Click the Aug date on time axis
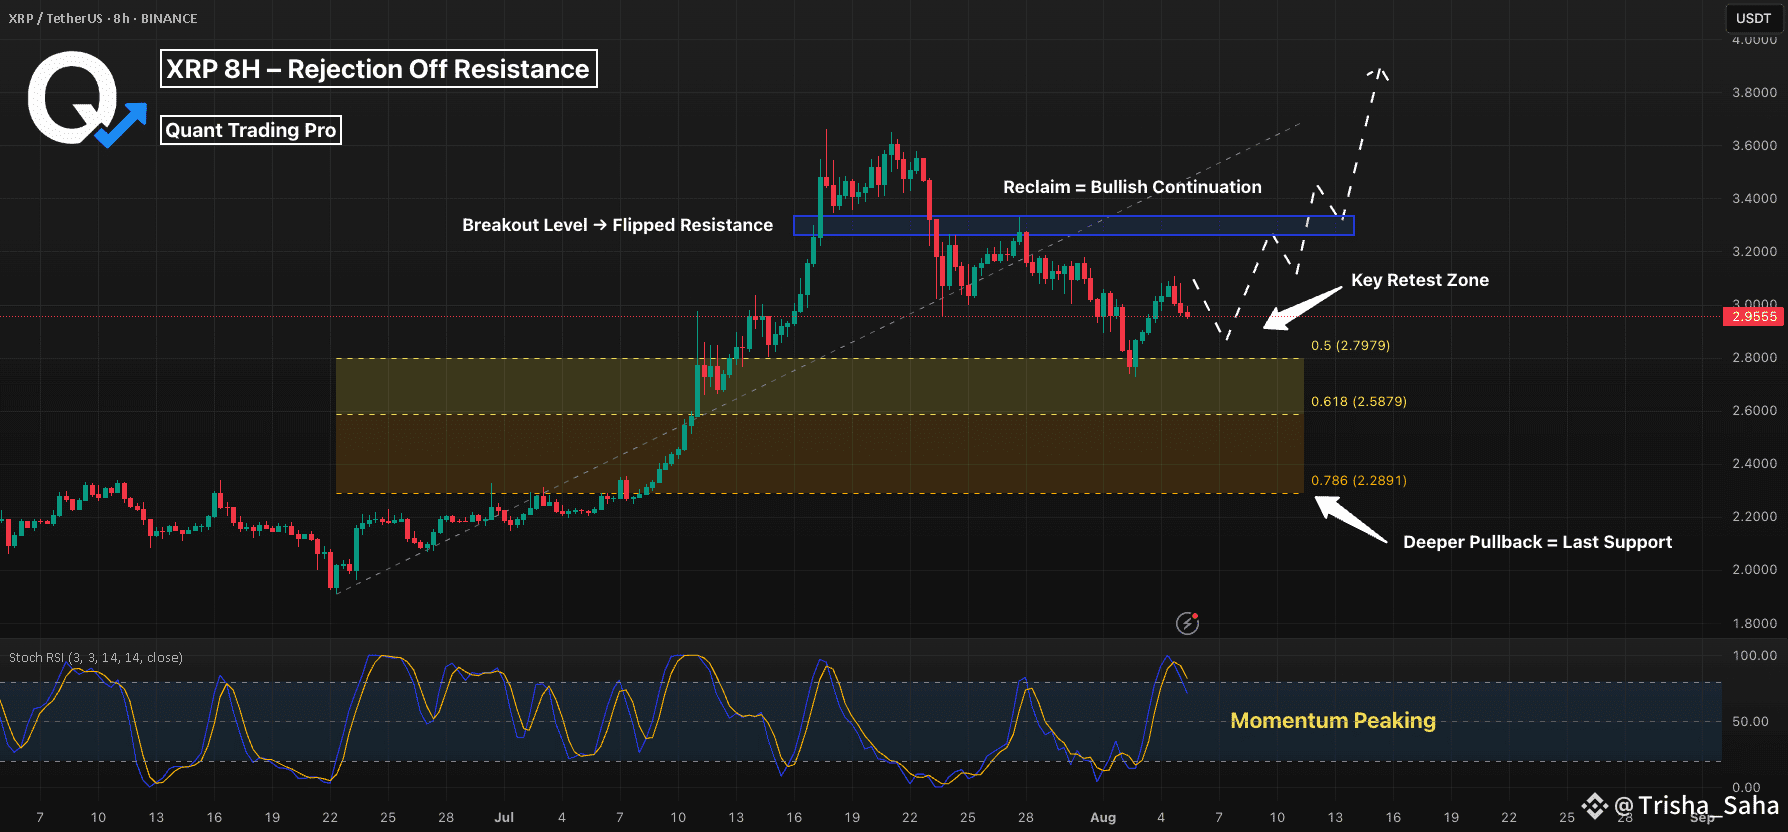 1103,817
